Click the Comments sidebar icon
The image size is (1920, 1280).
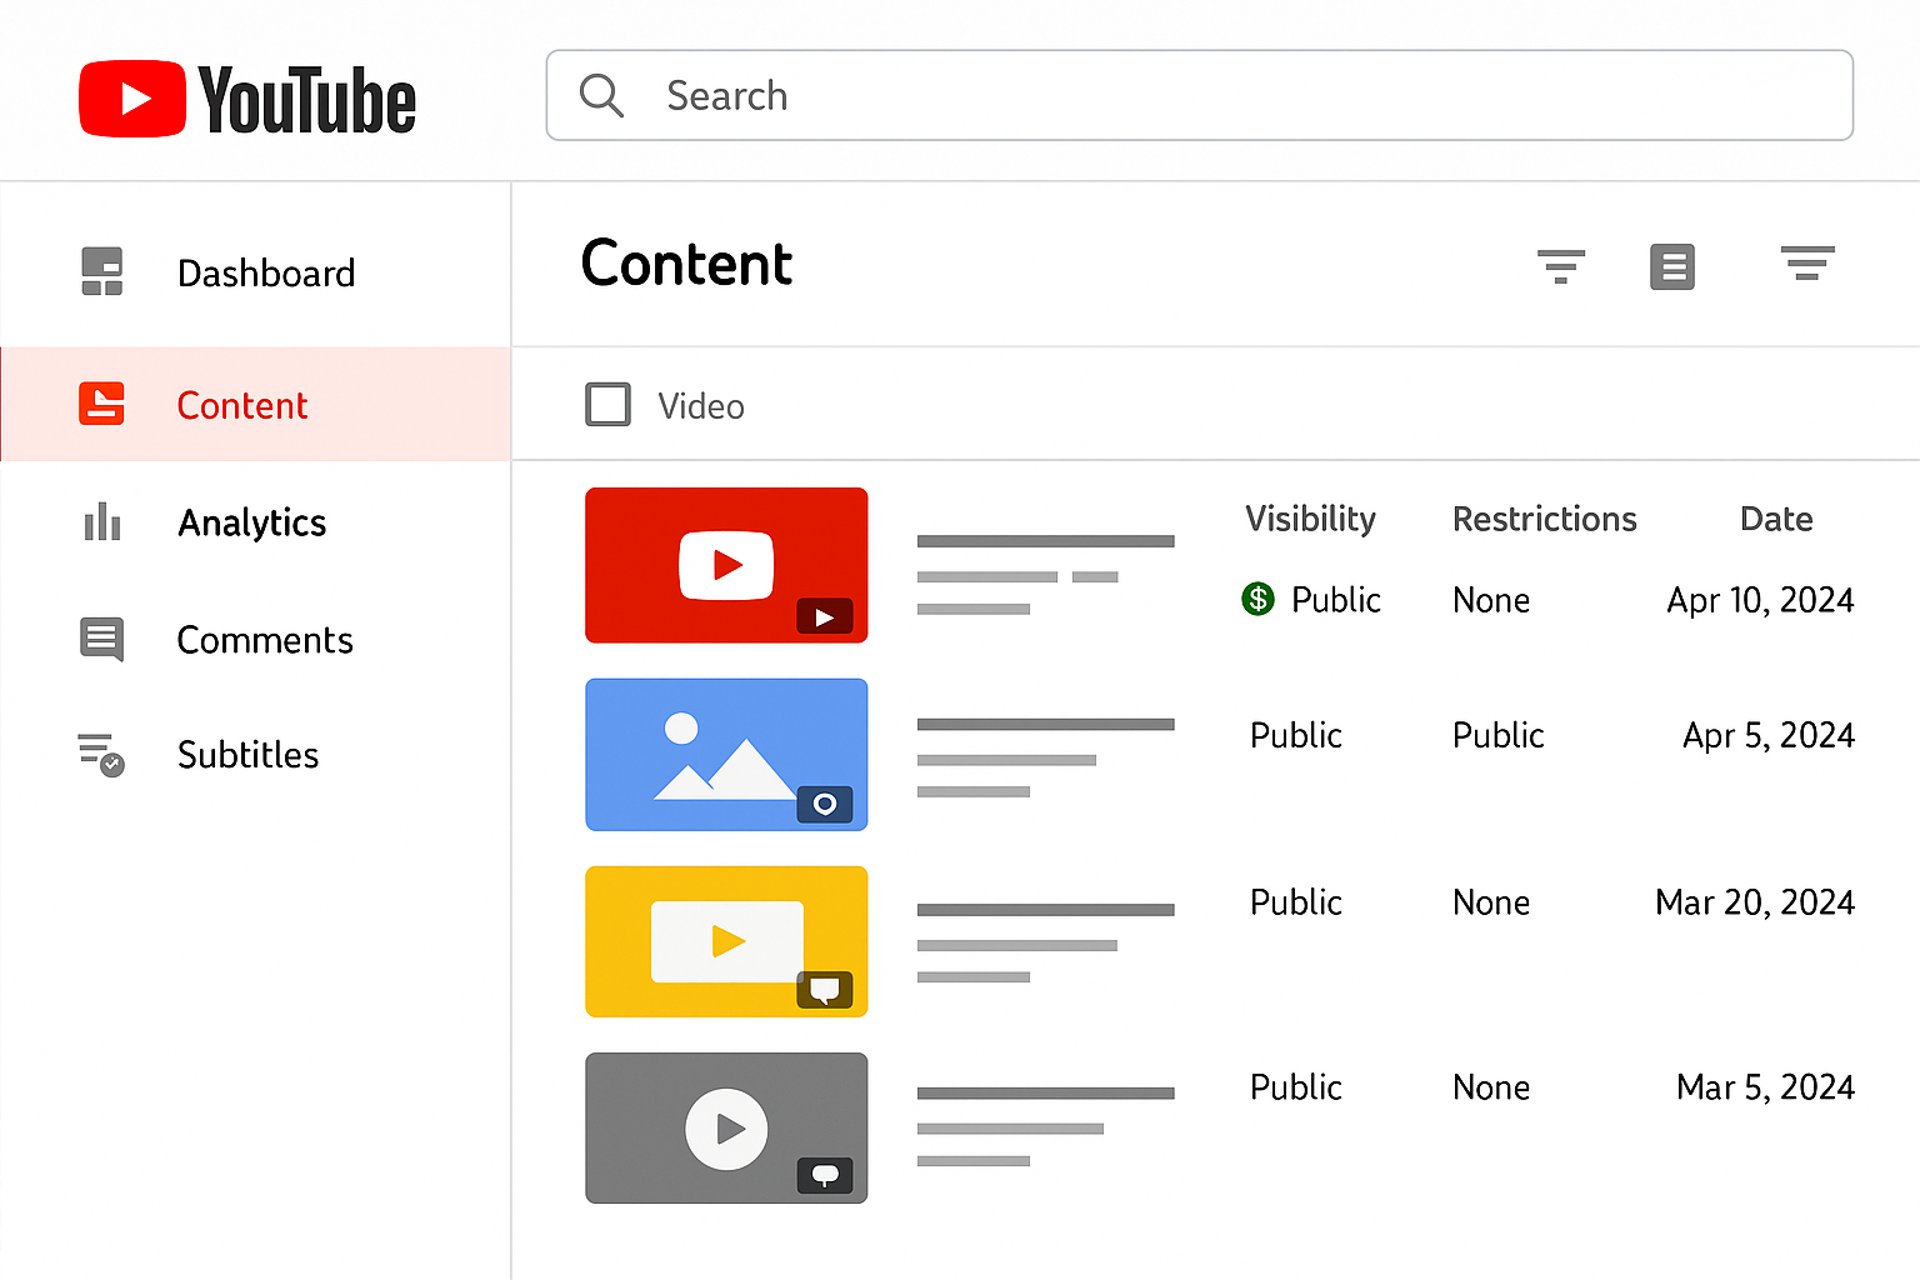[x=102, y=639]
